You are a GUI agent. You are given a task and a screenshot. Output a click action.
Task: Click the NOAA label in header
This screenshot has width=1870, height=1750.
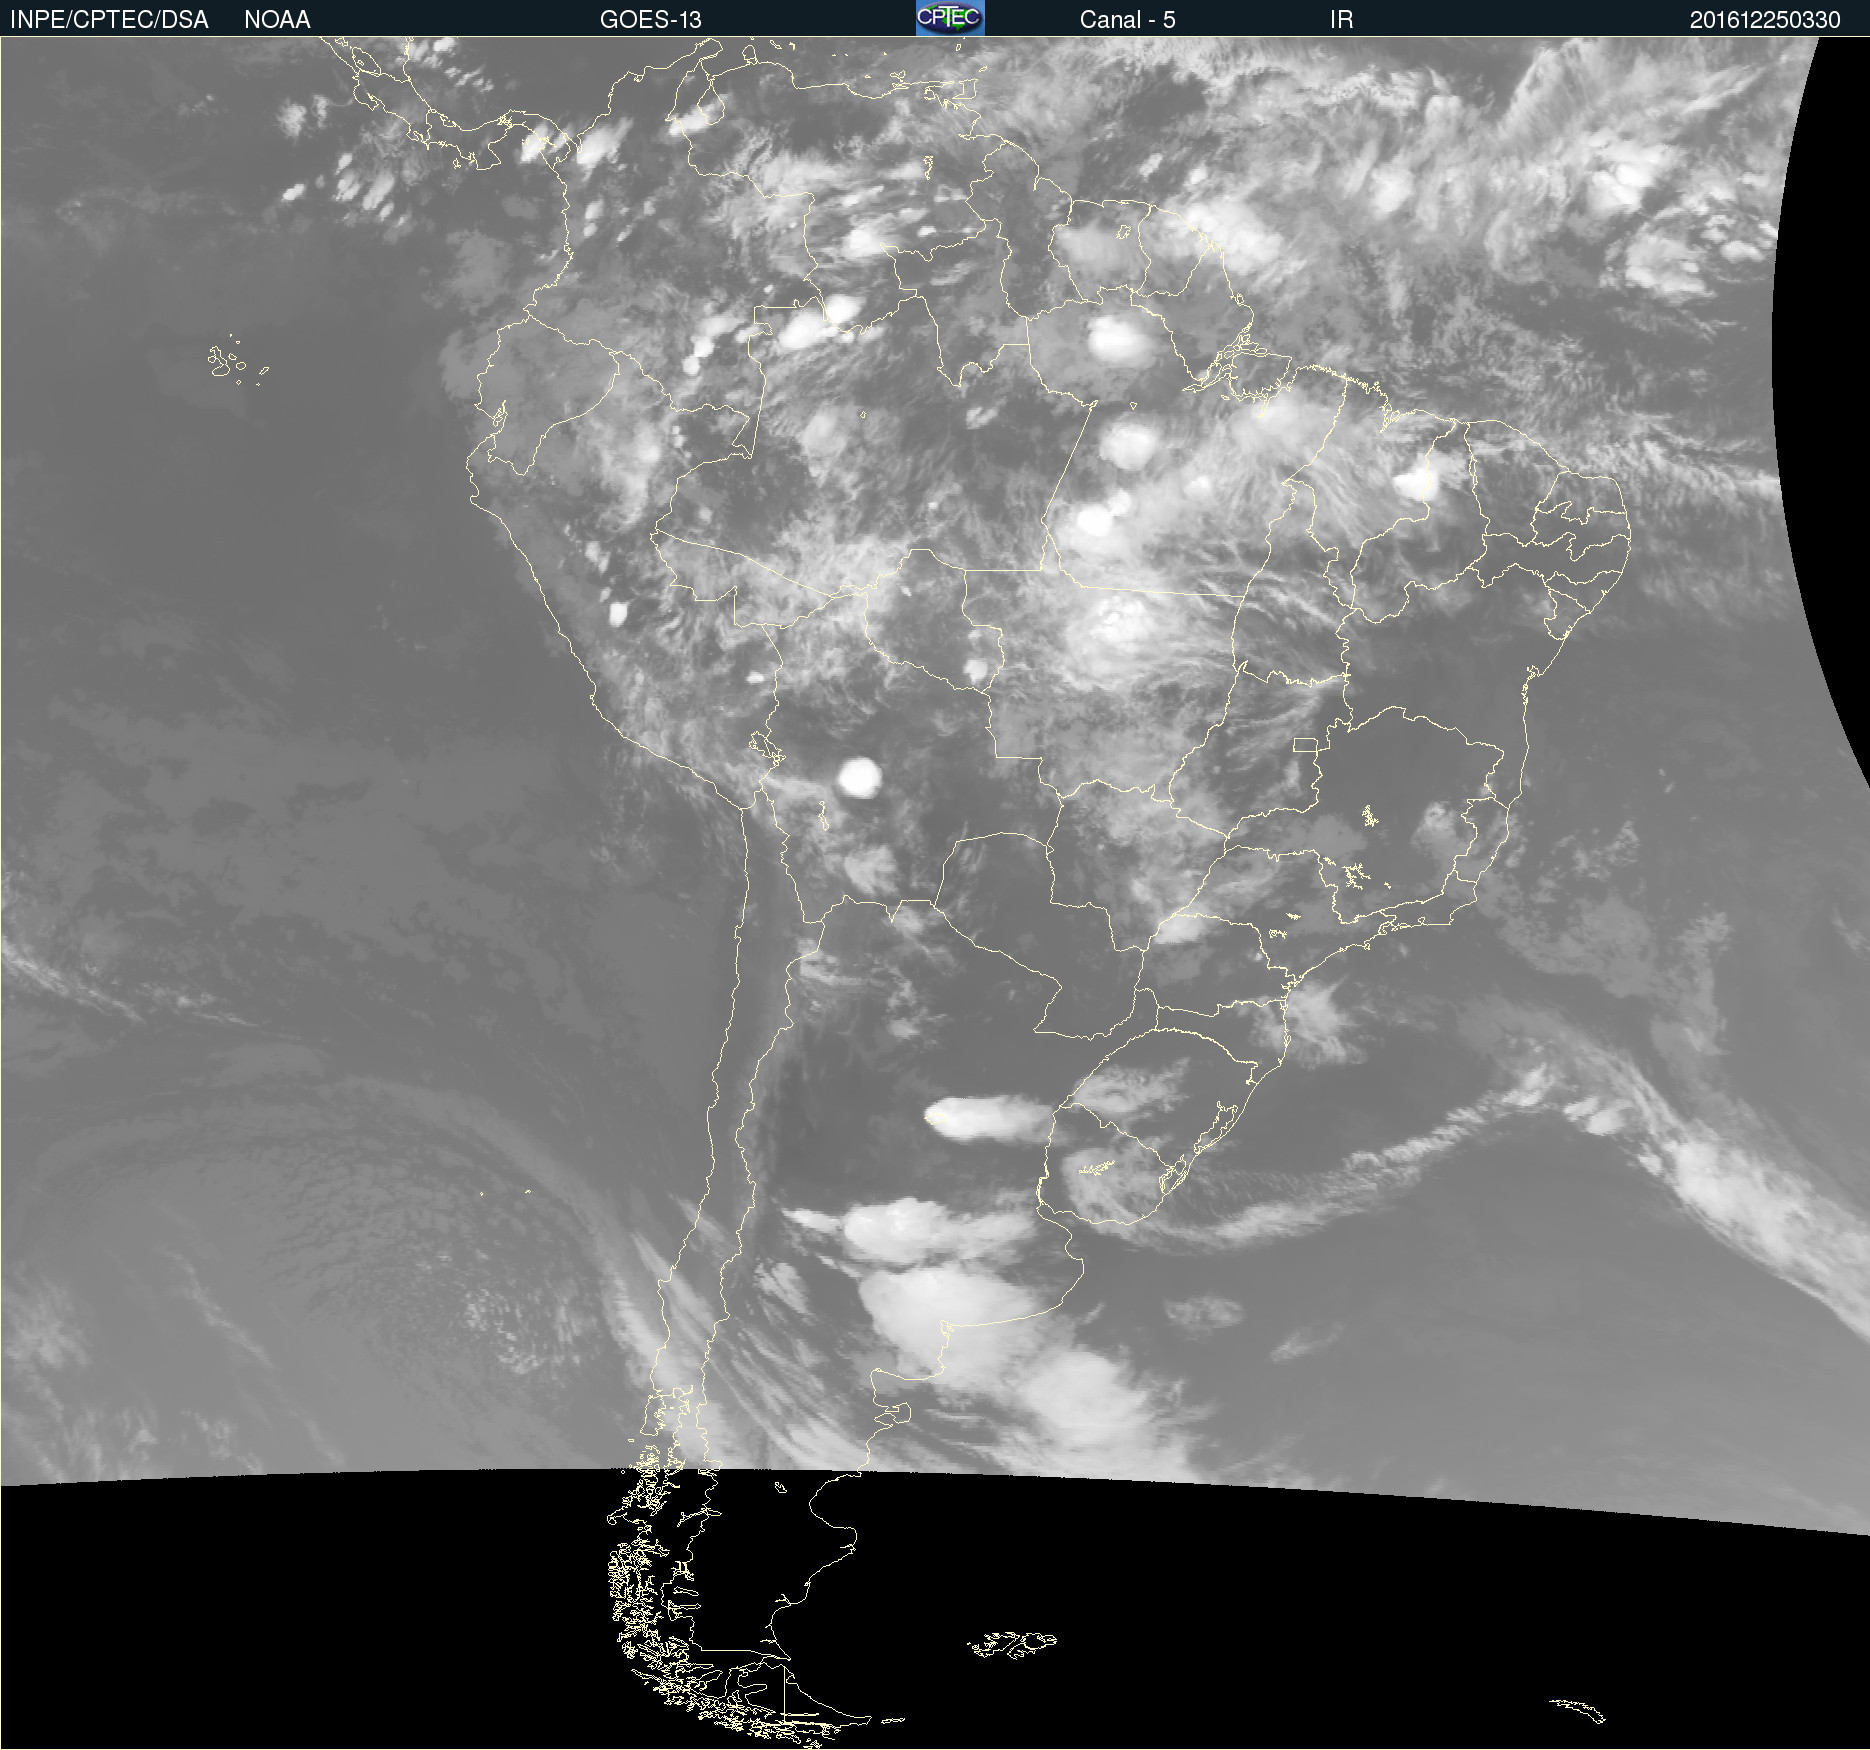(277, 20)
